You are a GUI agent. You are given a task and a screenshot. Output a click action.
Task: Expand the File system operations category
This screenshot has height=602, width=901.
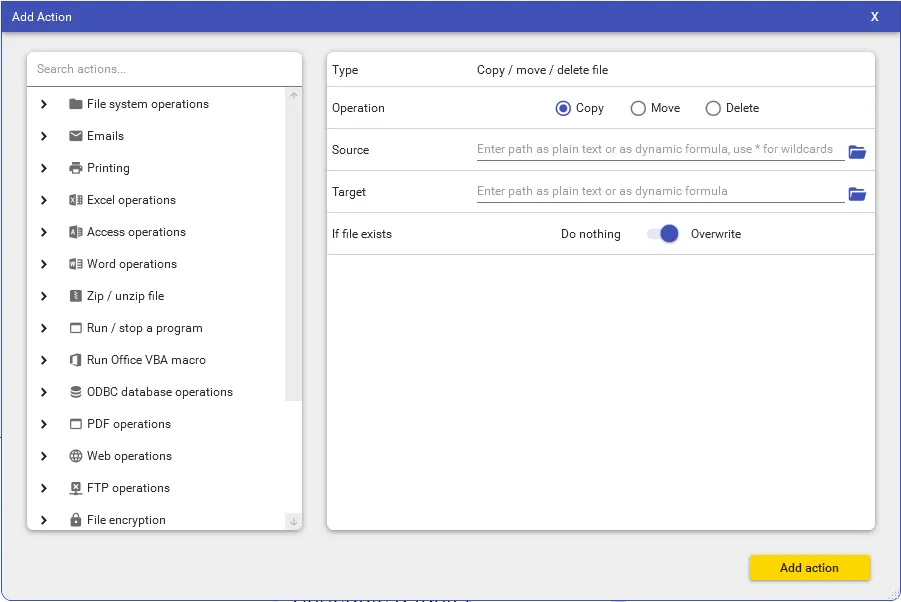click(x=44, y=104)
